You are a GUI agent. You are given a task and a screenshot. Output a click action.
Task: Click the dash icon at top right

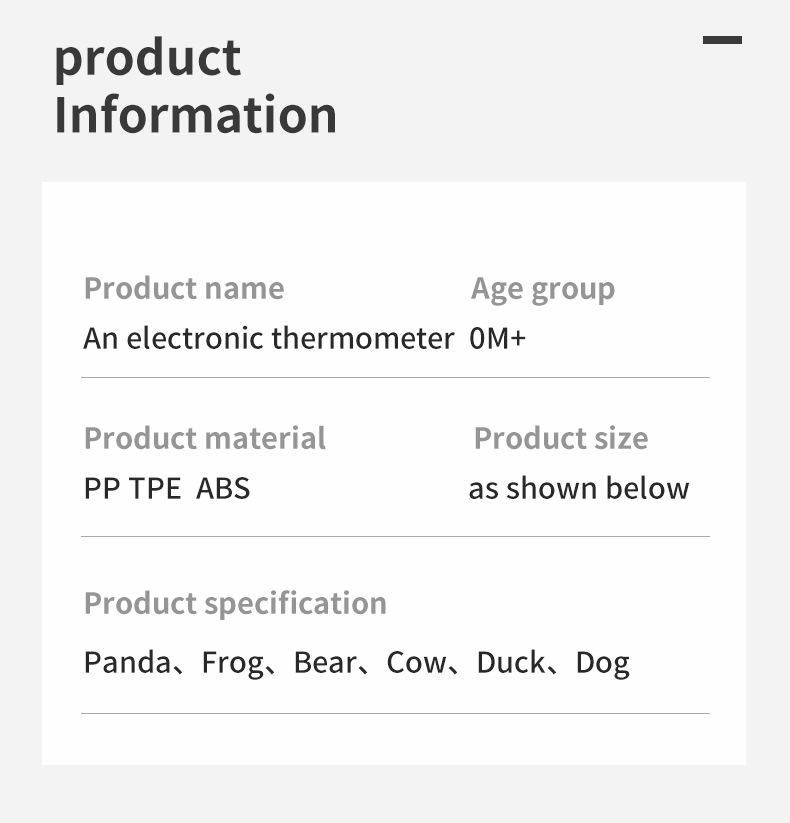(x=722, y=40)
